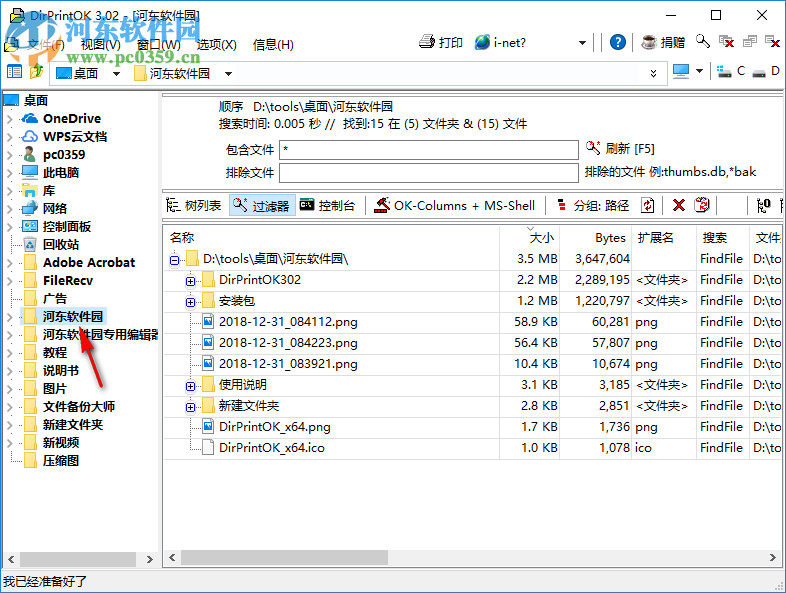The image size is (786, 593).
Task: Click the computer monitor icon in address bar
Action: coord(681,72)
